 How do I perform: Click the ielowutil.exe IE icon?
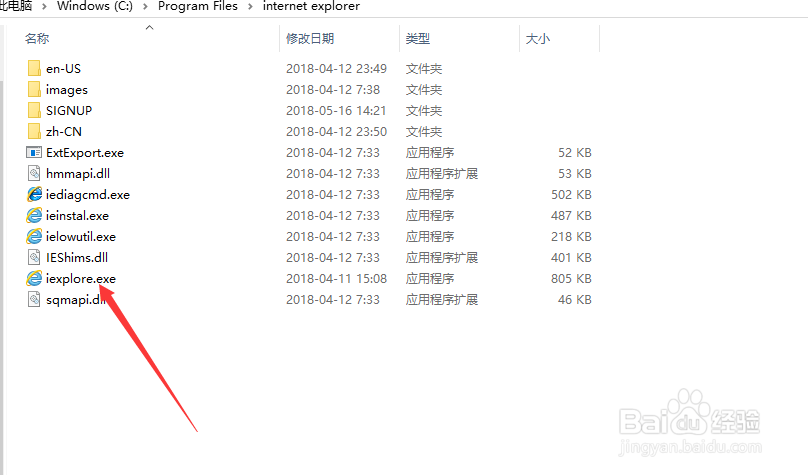tap(34, 236)
